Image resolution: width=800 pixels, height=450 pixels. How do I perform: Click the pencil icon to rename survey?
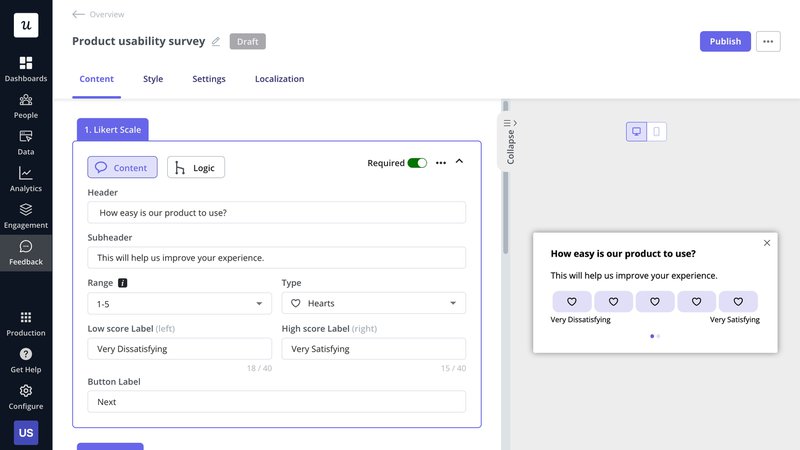point(215,41)
